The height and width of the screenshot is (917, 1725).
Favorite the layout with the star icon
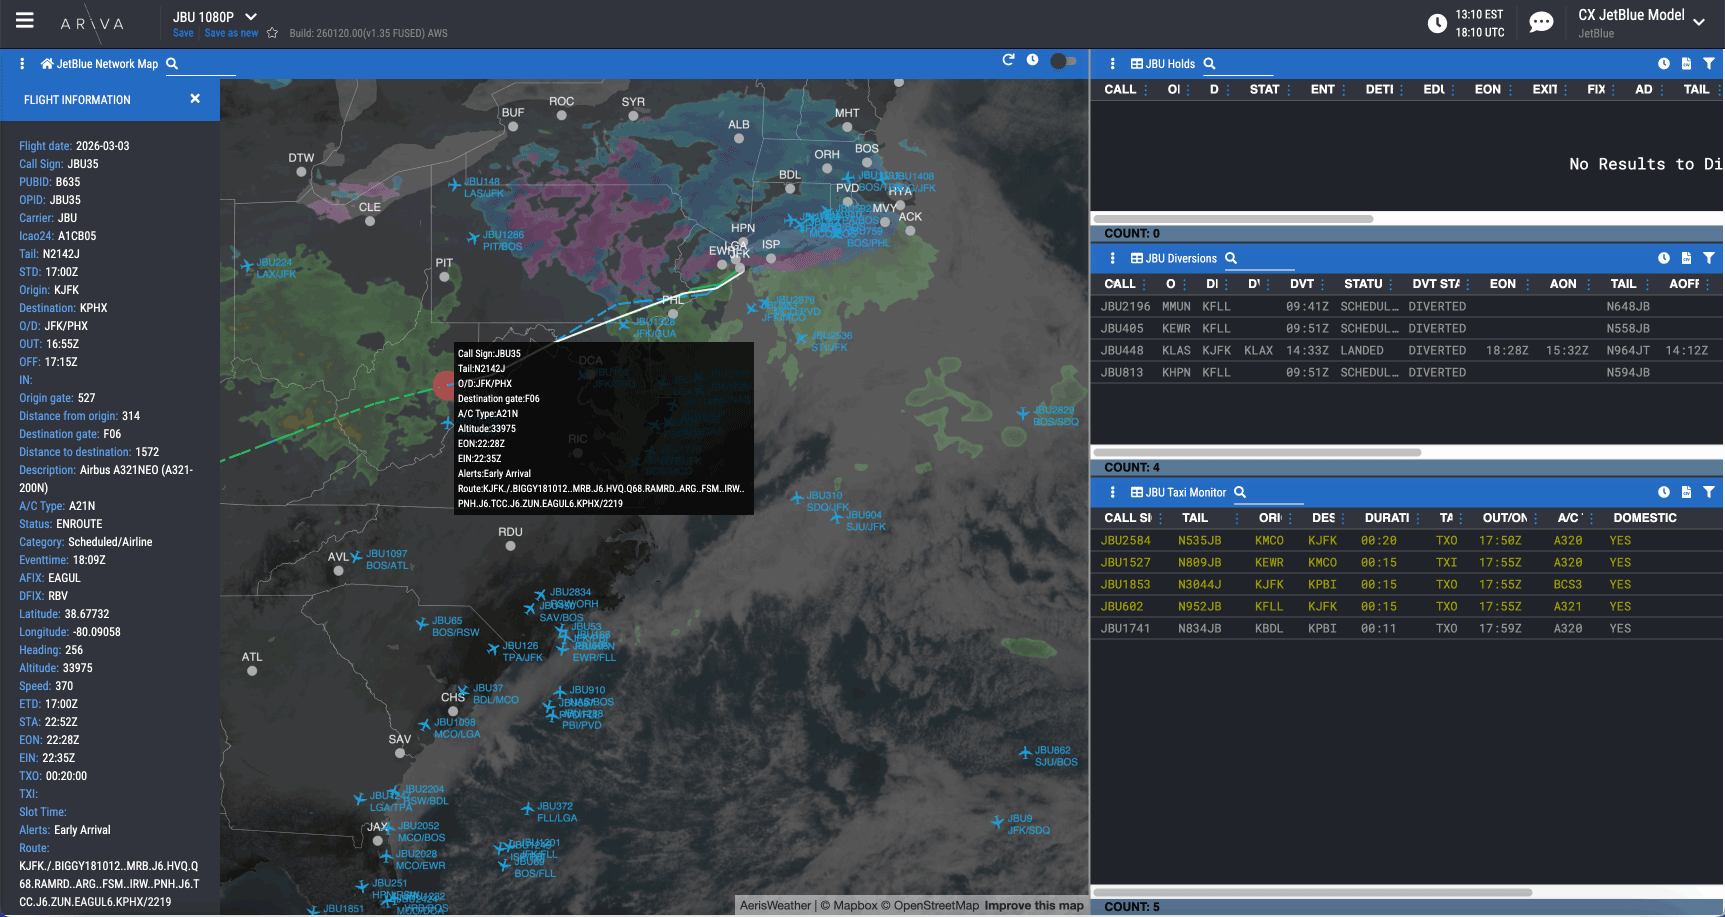click(x=272, y=33)
